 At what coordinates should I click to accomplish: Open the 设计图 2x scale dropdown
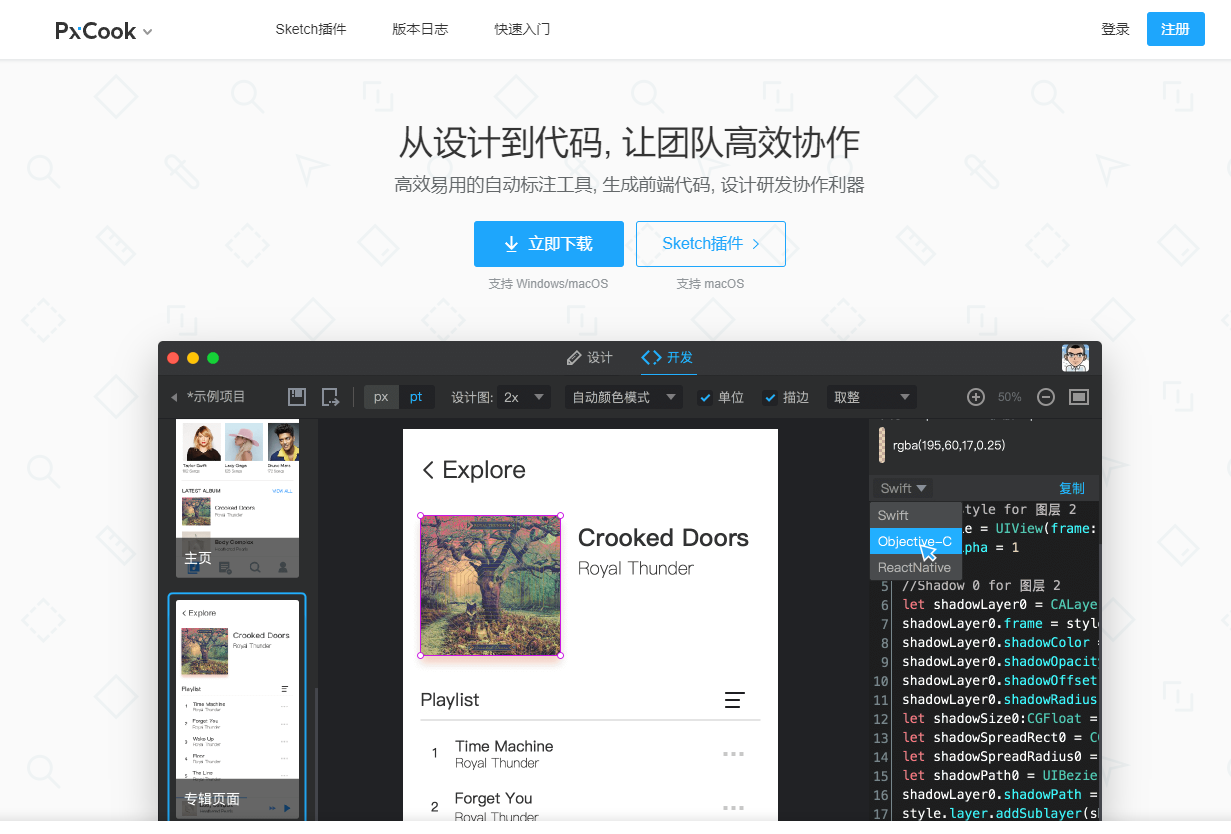pyautogui.click(x=526, y=397)
